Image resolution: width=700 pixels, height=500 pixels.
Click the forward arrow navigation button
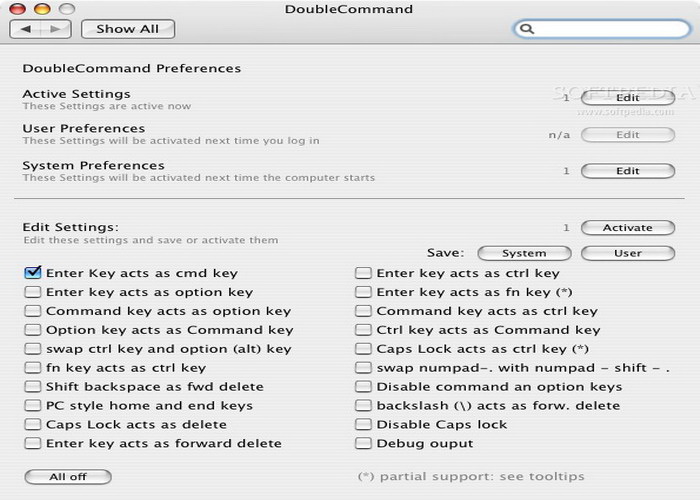pyautogui.click(x=56, y=29)
